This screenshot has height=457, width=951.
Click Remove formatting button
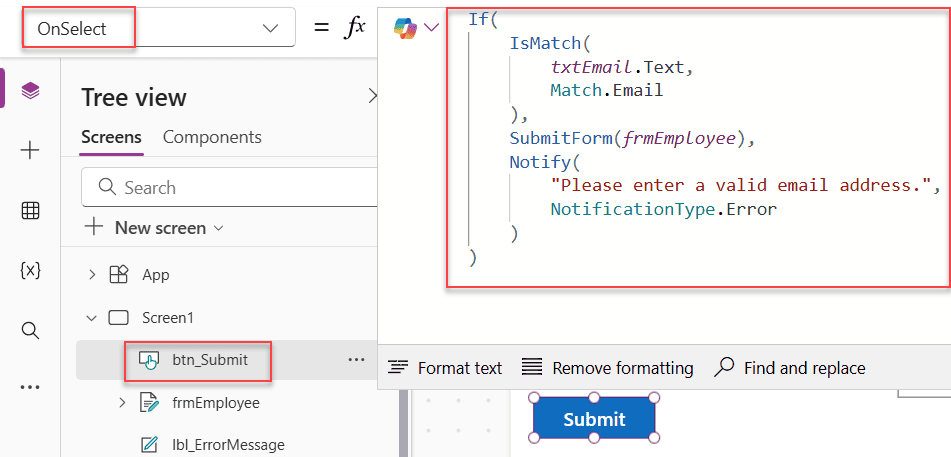click(608, 368)
